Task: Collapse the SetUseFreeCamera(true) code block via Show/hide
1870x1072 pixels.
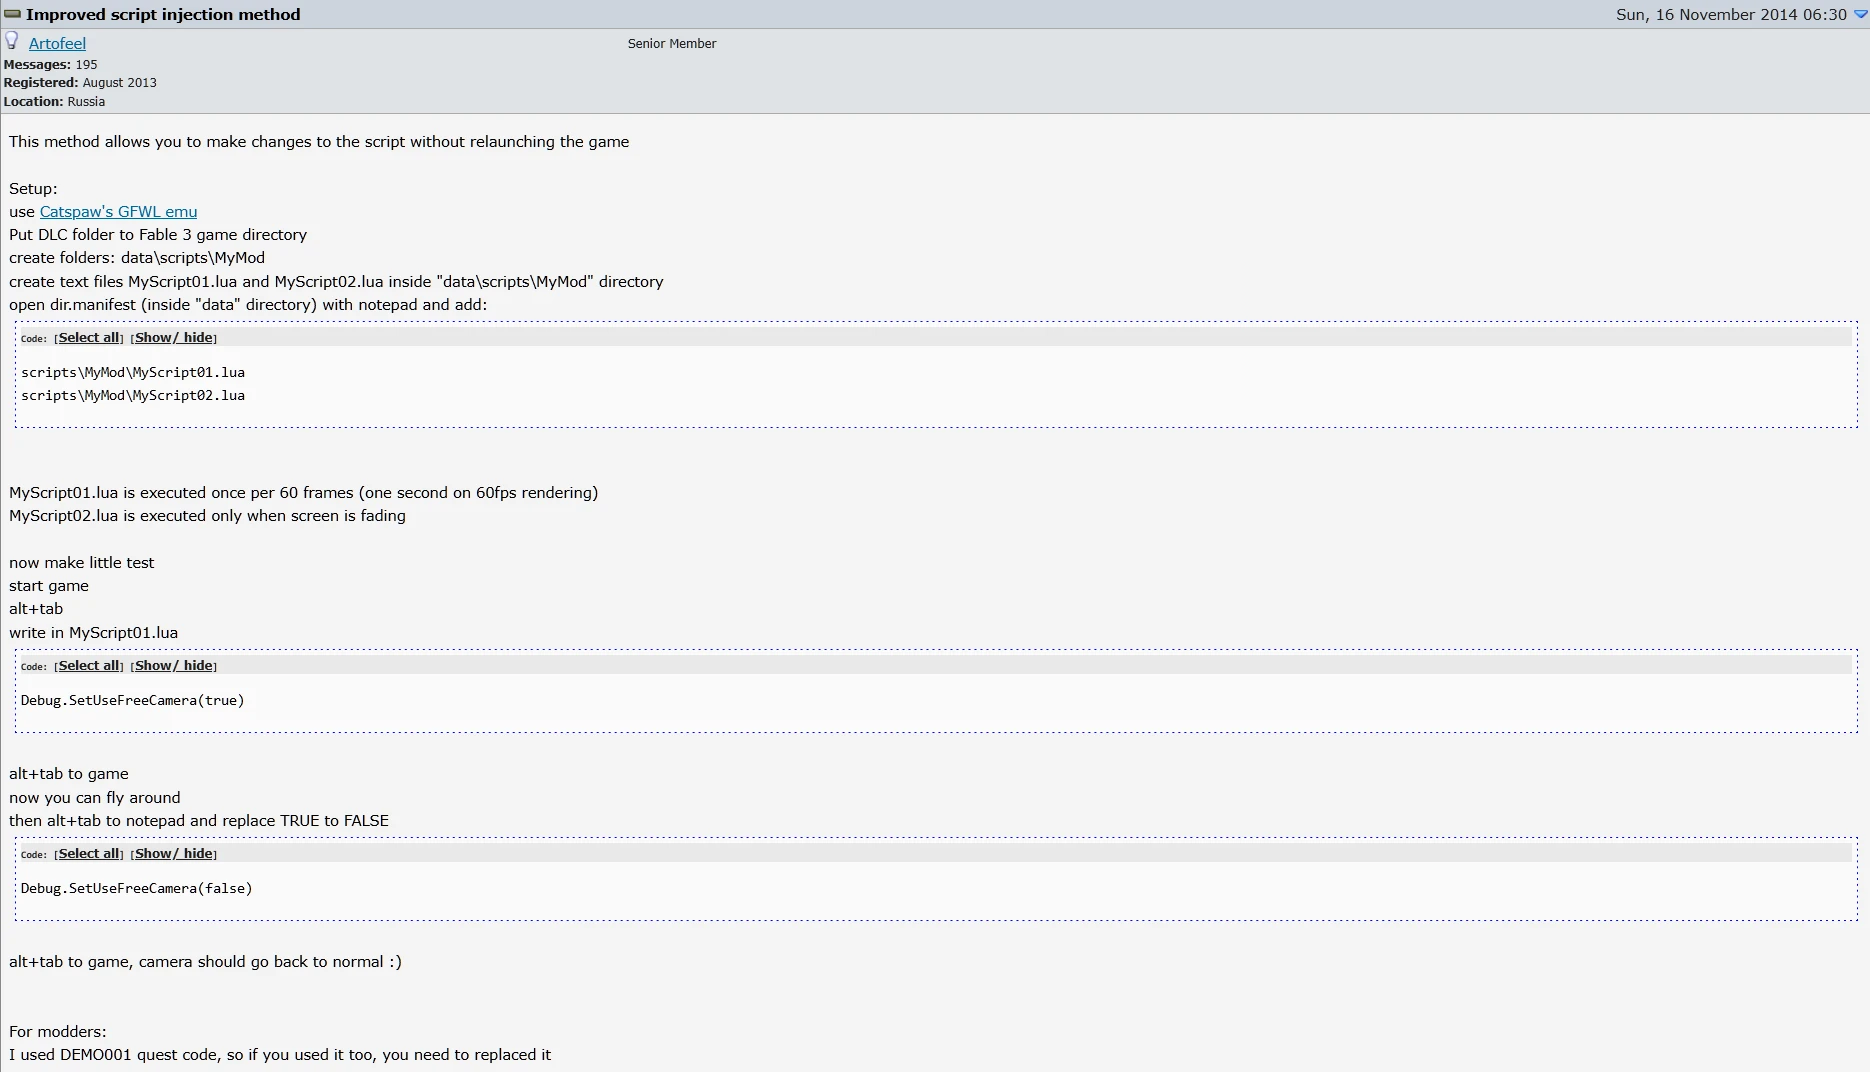Action: click(174, 666)
